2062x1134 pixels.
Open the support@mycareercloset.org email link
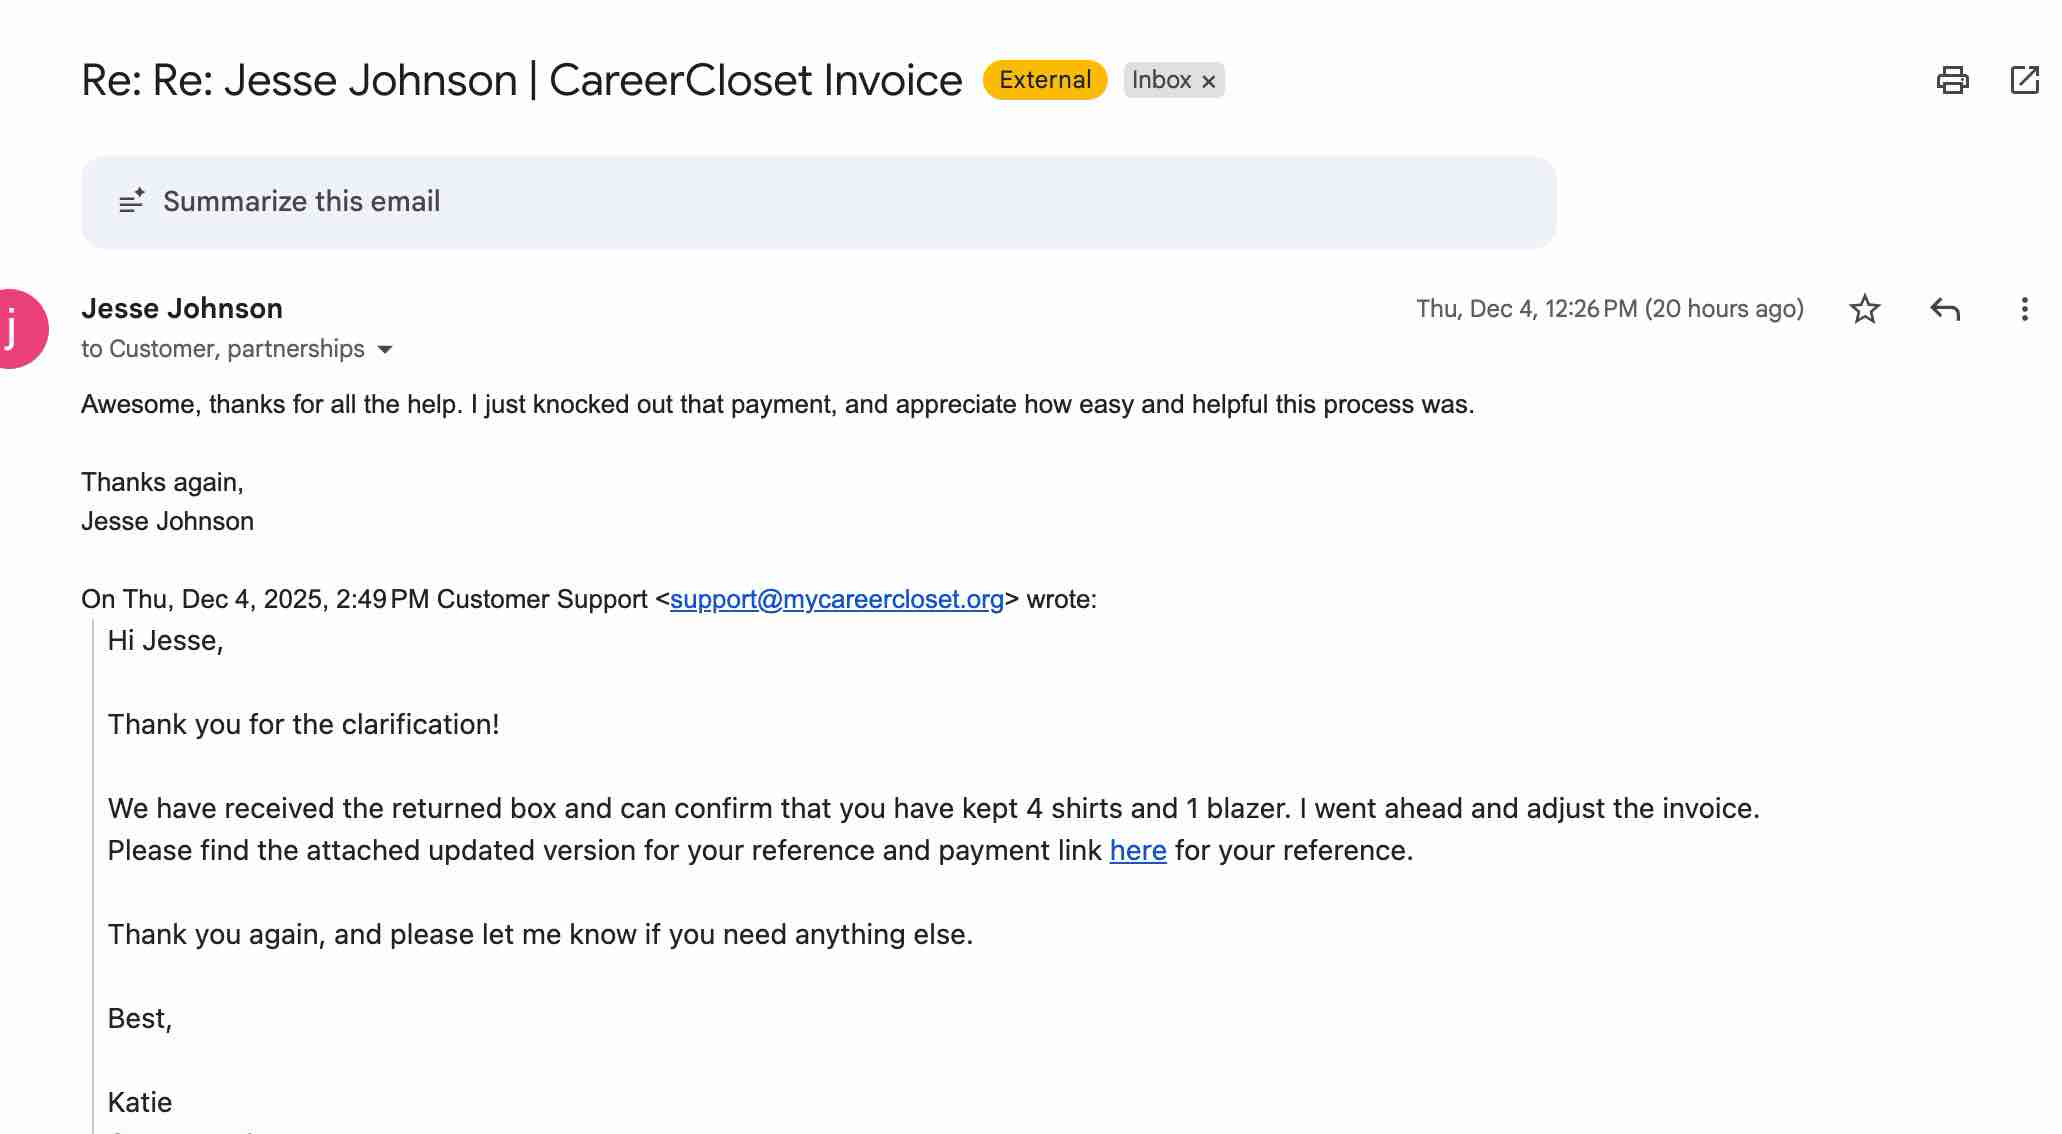pos(836,599)
